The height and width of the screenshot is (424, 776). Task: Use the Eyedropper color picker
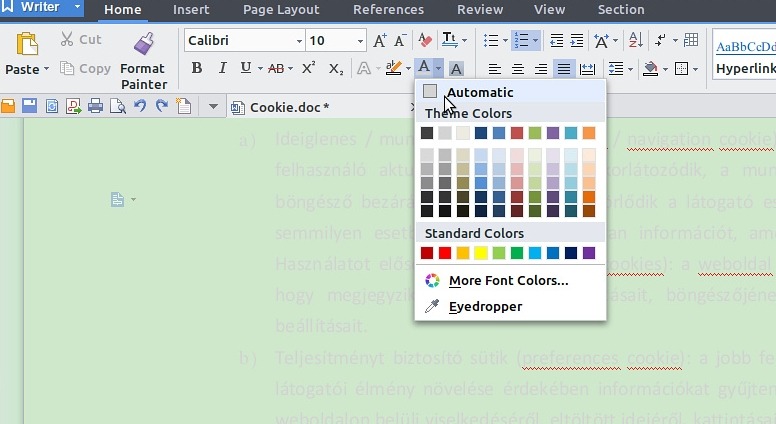485,306
